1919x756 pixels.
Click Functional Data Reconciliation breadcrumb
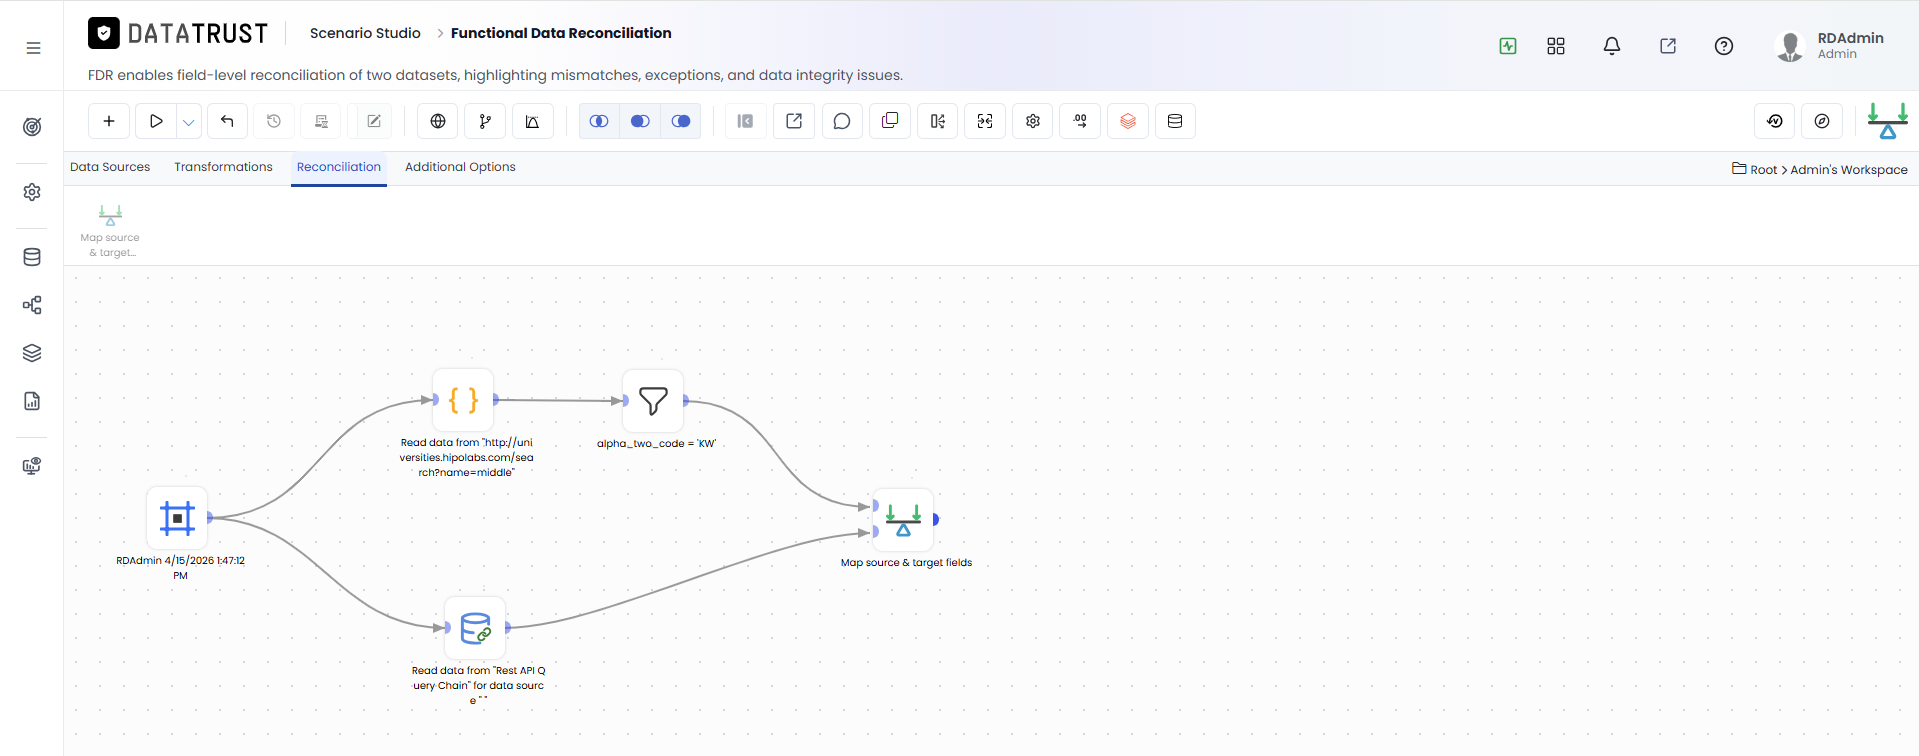561,33
